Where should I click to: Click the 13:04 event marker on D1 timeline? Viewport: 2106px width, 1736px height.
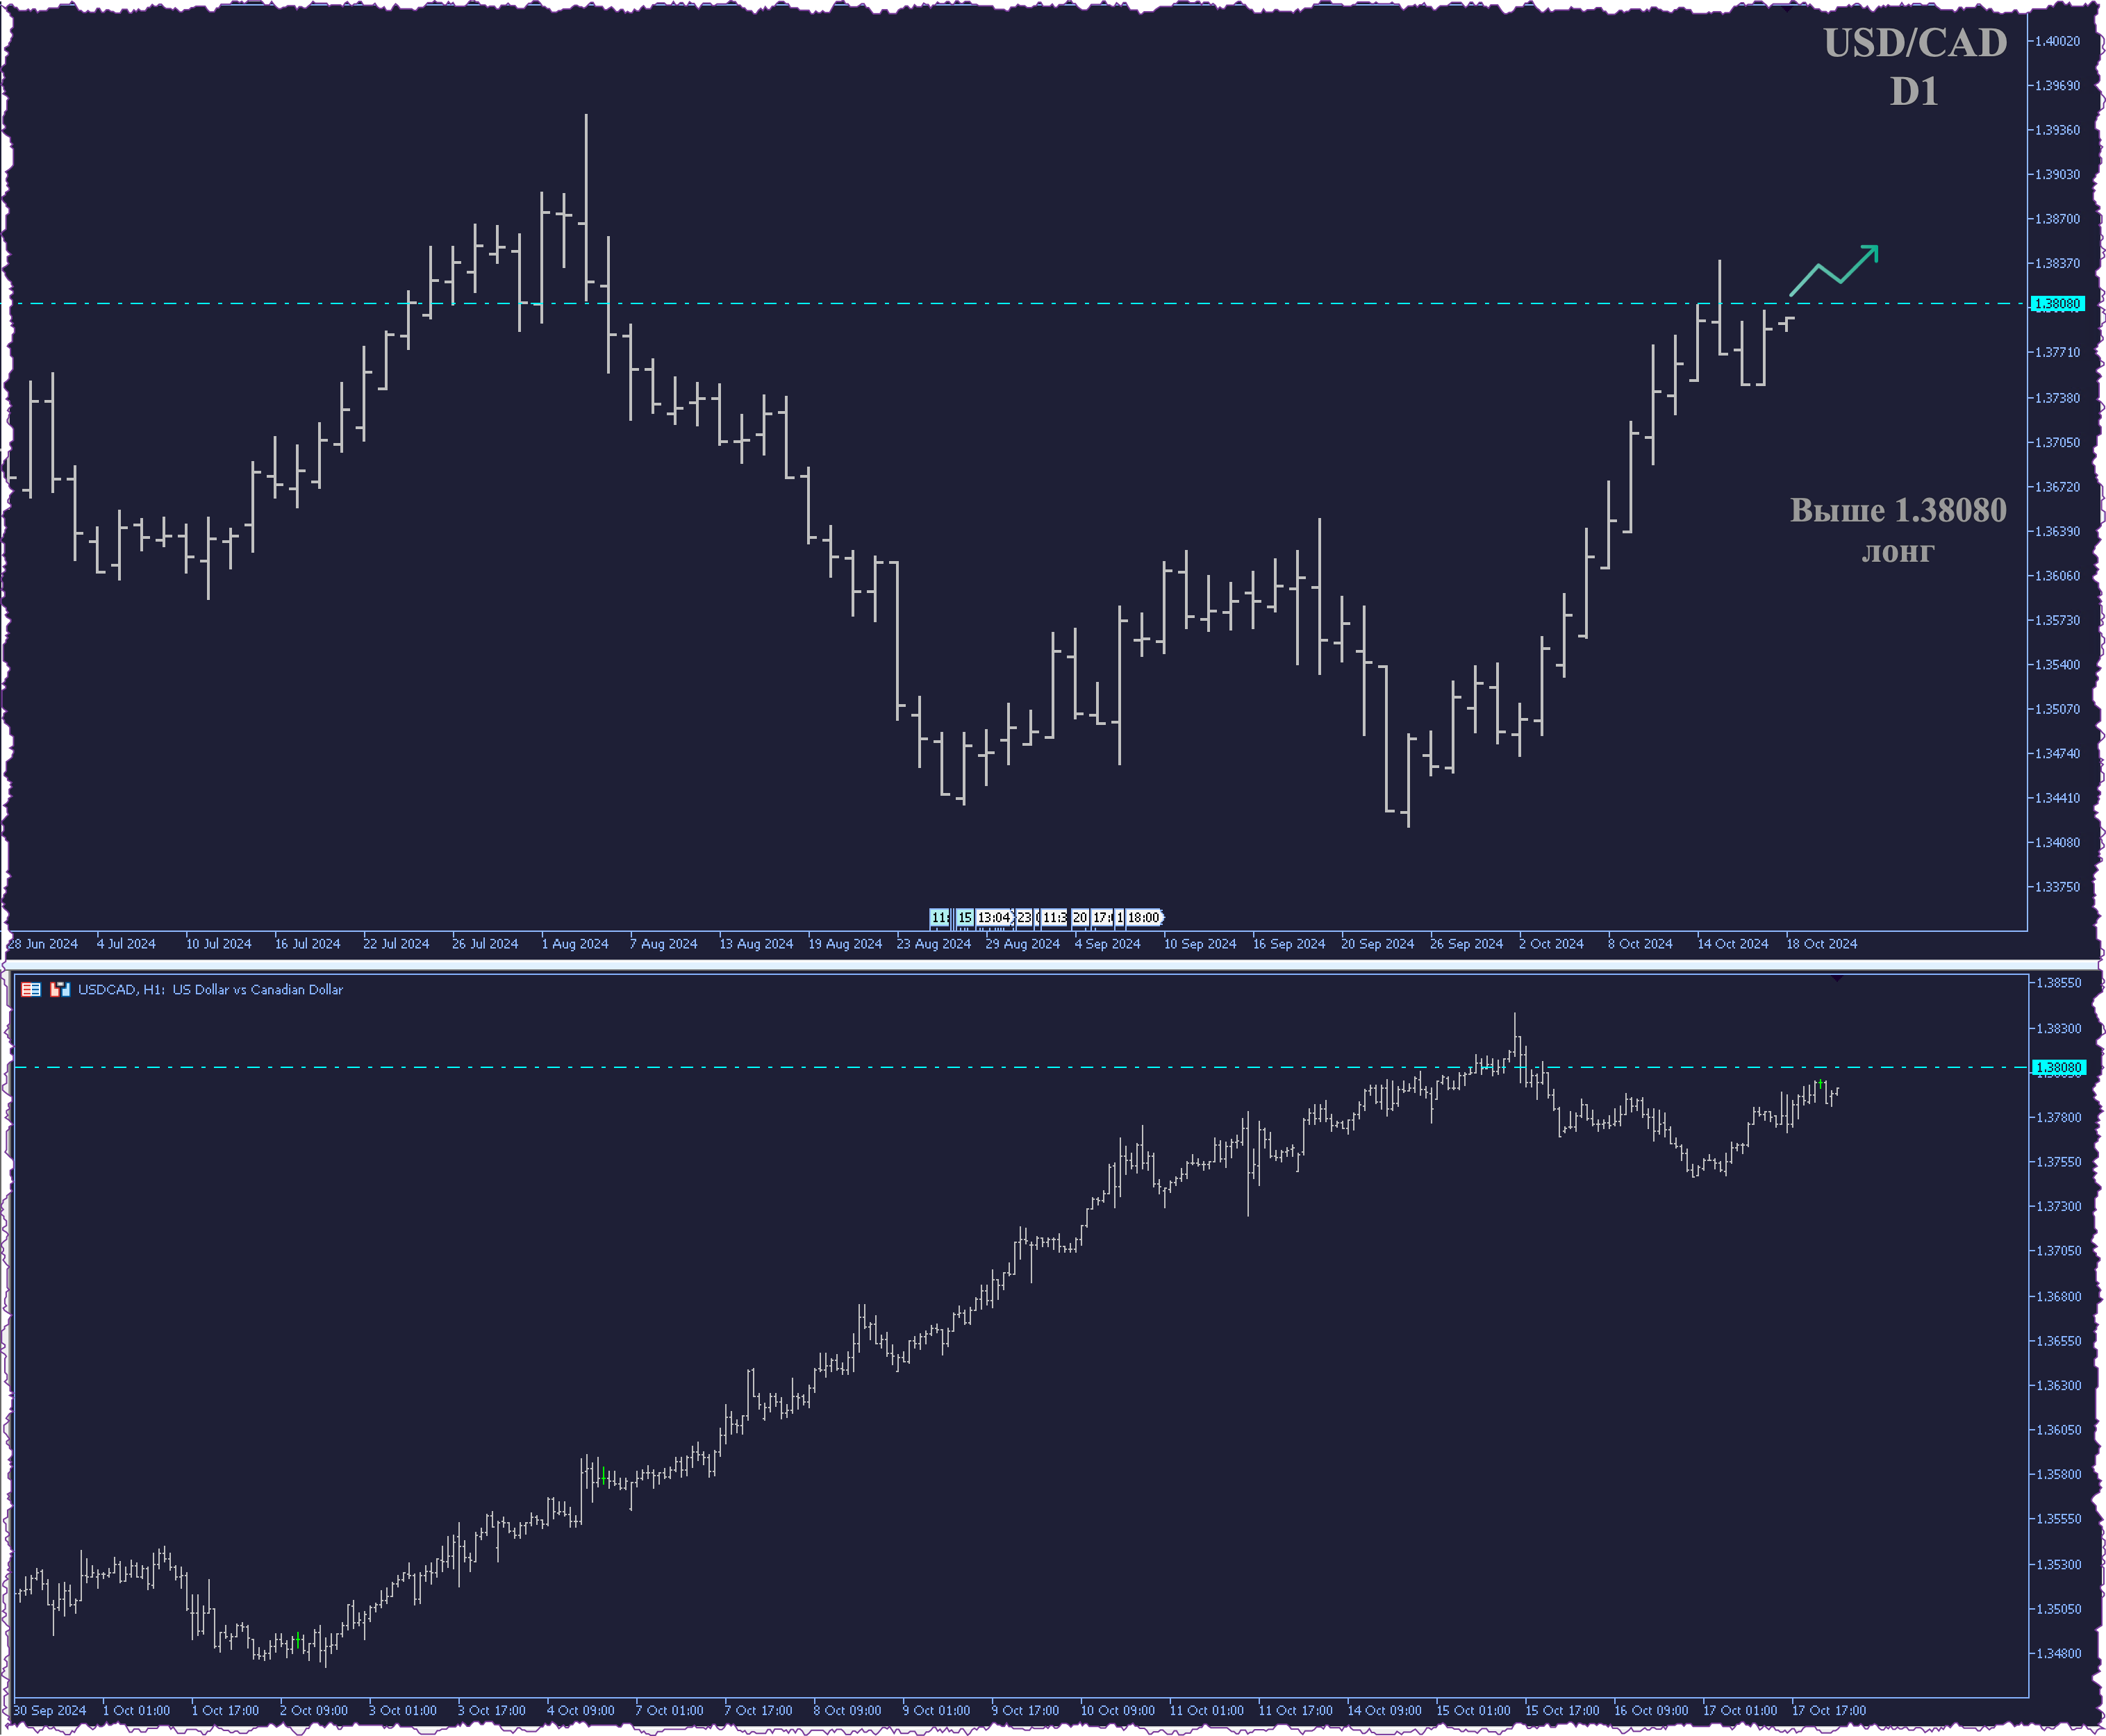pos(994,917)
